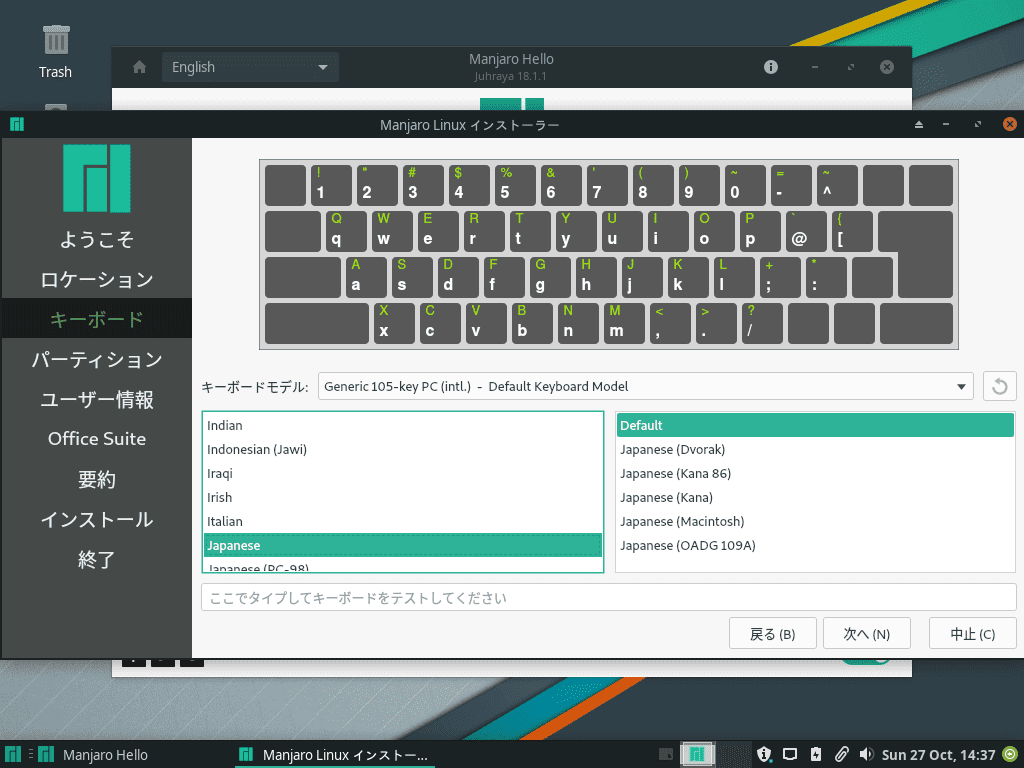Viewport: 1024px width, 768px height.
Task: Open the keyboard model dropdown
Action: click(645, 386)
